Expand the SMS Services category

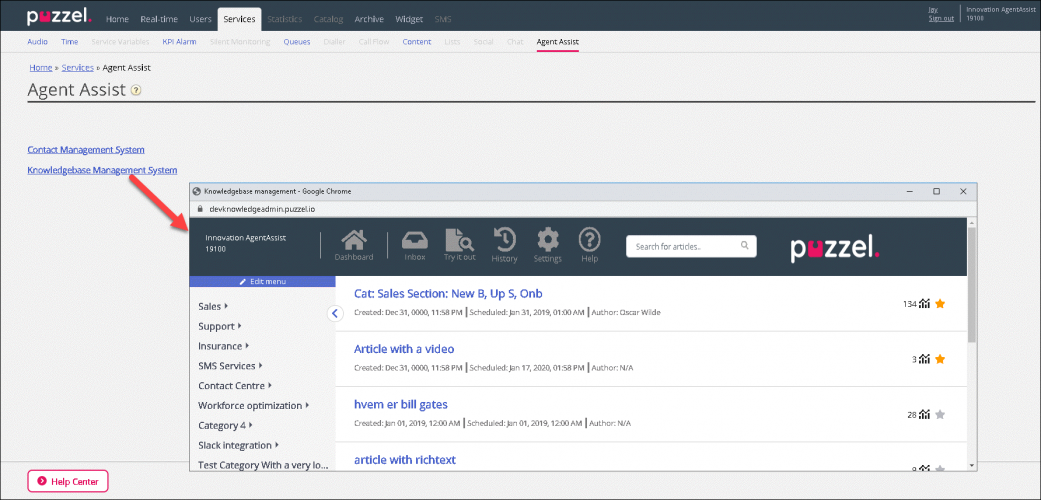[x=230, y=366]
